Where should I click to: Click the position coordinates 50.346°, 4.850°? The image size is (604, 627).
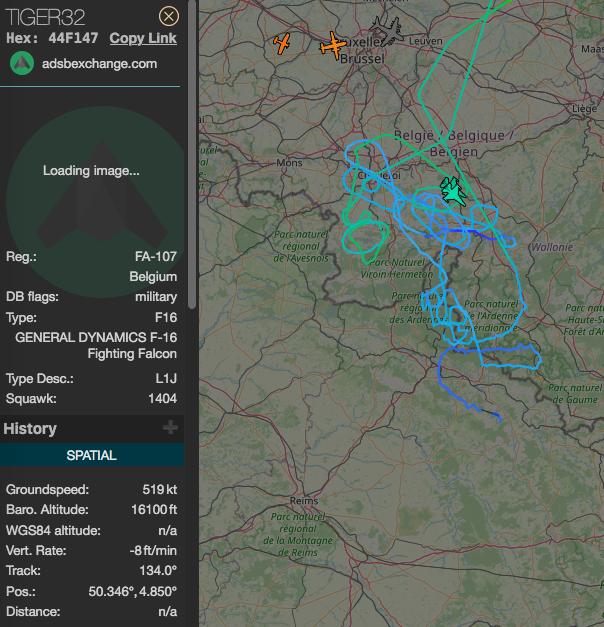[132, 591]
